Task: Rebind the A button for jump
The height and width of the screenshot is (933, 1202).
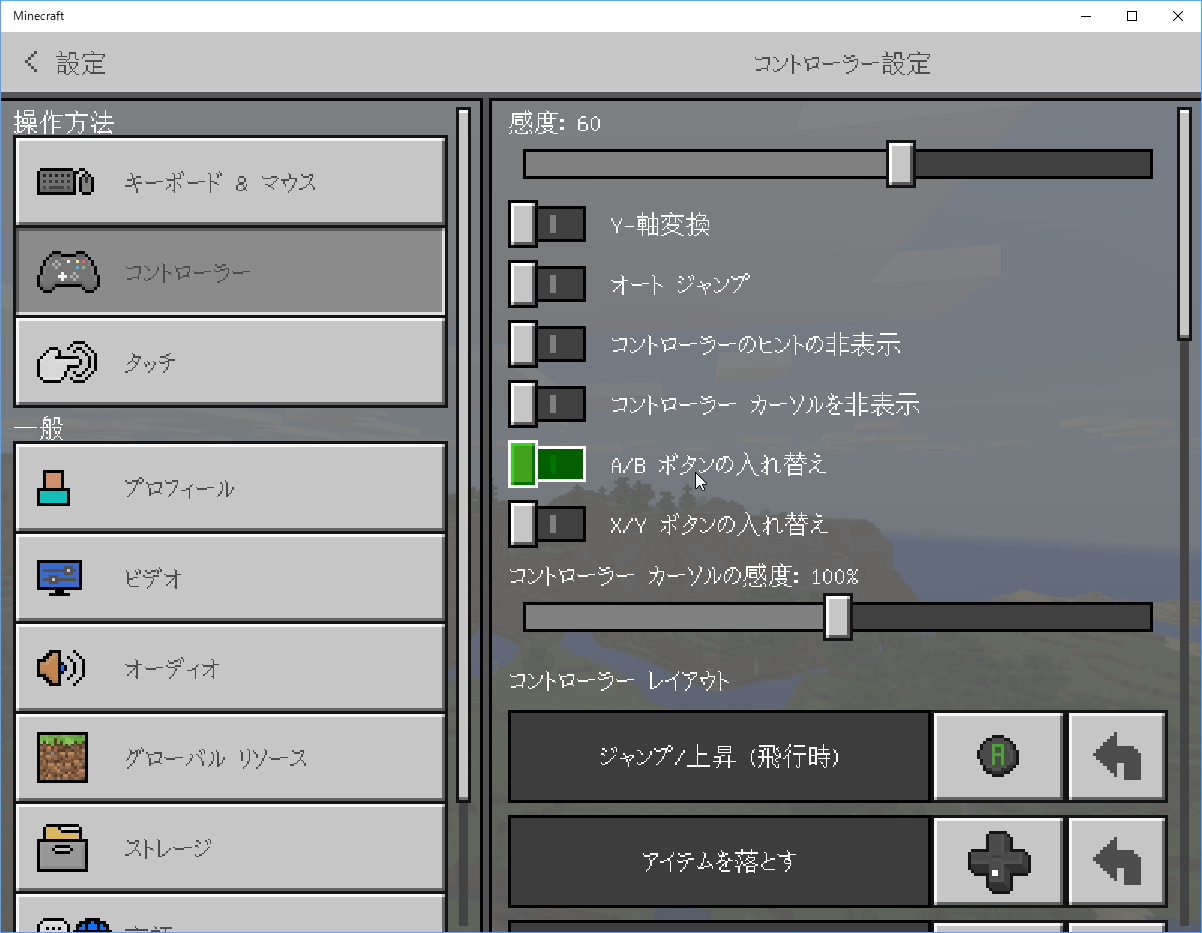Action: [998, 757]
